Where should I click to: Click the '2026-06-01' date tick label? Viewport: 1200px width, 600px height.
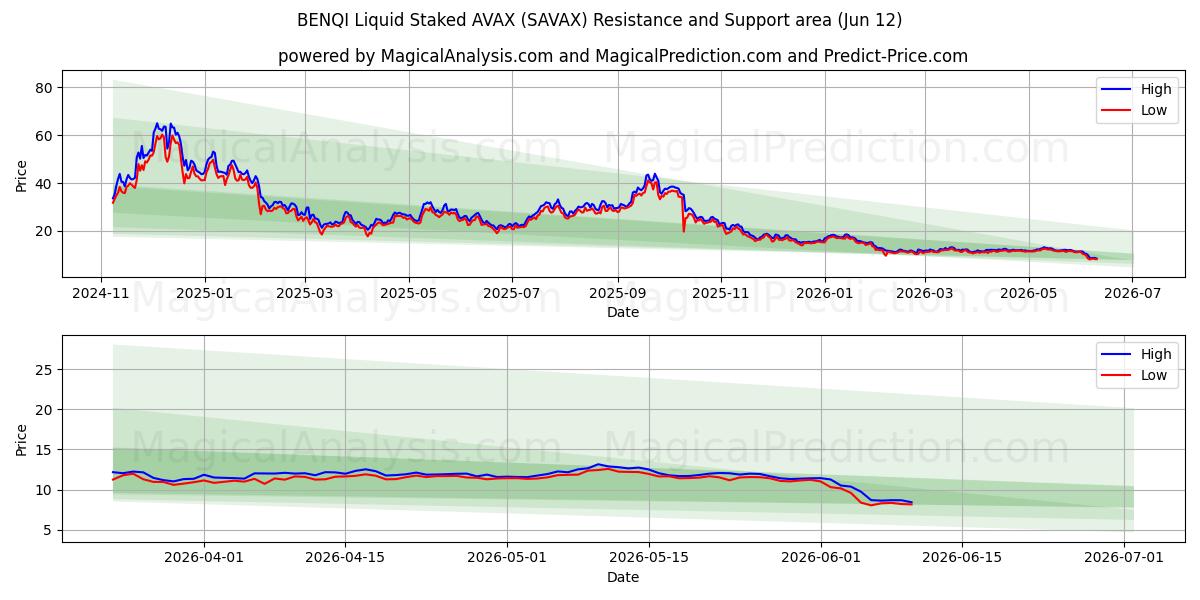[821, 559]
